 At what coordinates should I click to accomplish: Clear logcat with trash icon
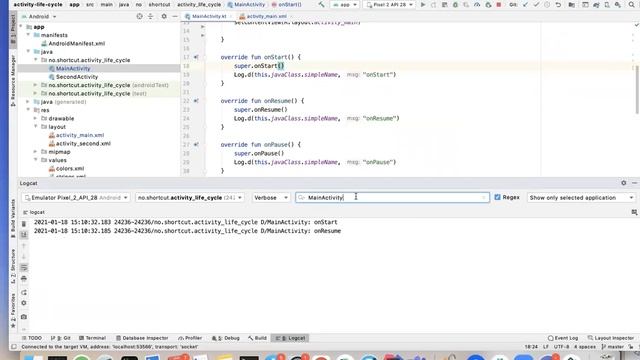tap(24, 224)
